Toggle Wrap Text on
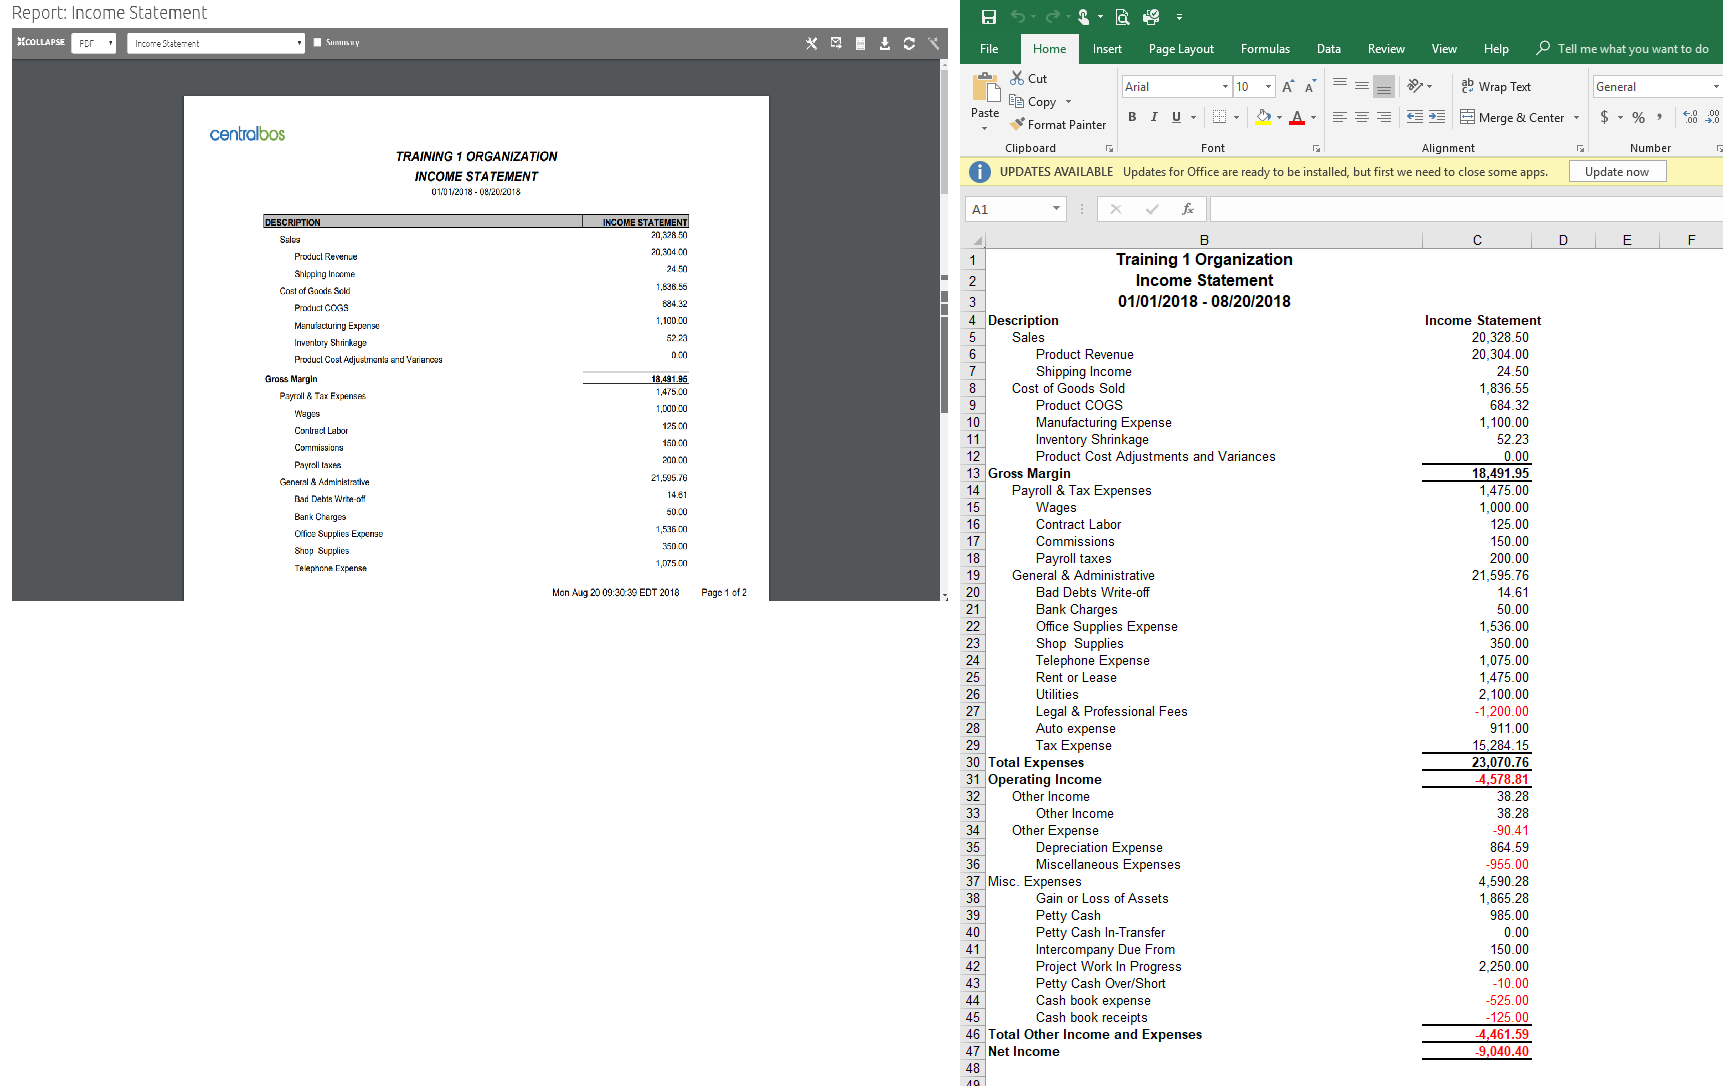 pos(1496,87)
